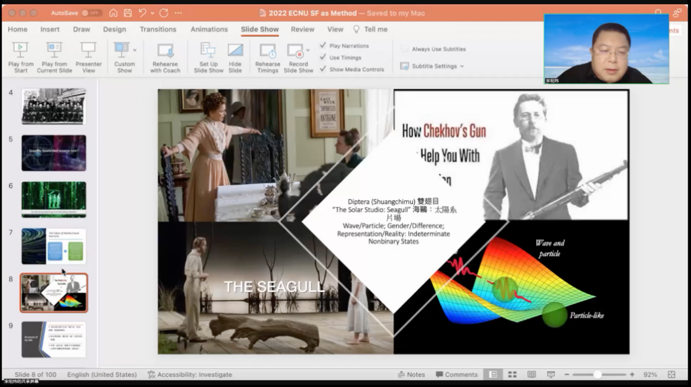Toggle Play Narrations checkbox
Screen dimensions: 691x387
[323, 45]
